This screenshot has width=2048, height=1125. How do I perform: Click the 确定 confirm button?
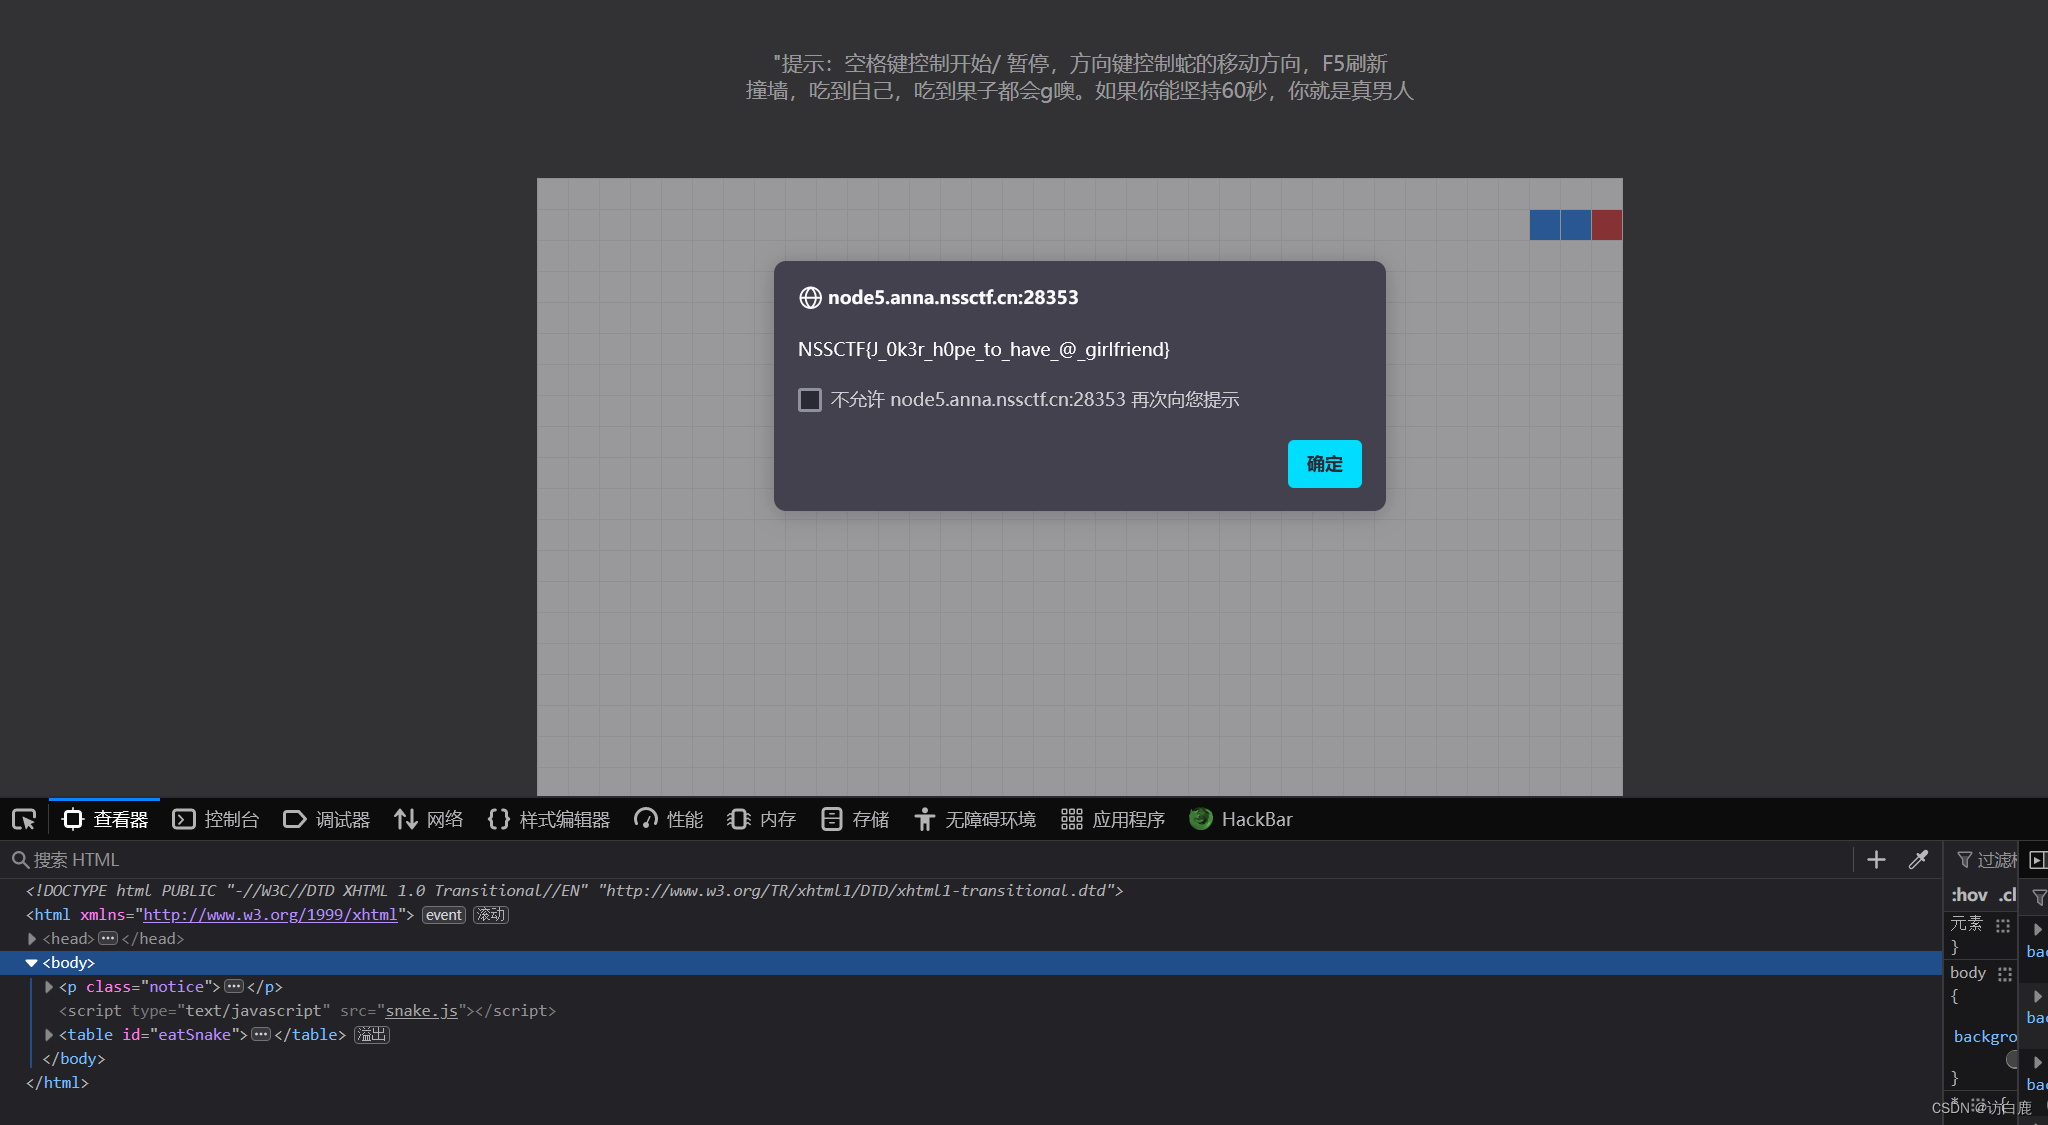[x=1324, y=464]
